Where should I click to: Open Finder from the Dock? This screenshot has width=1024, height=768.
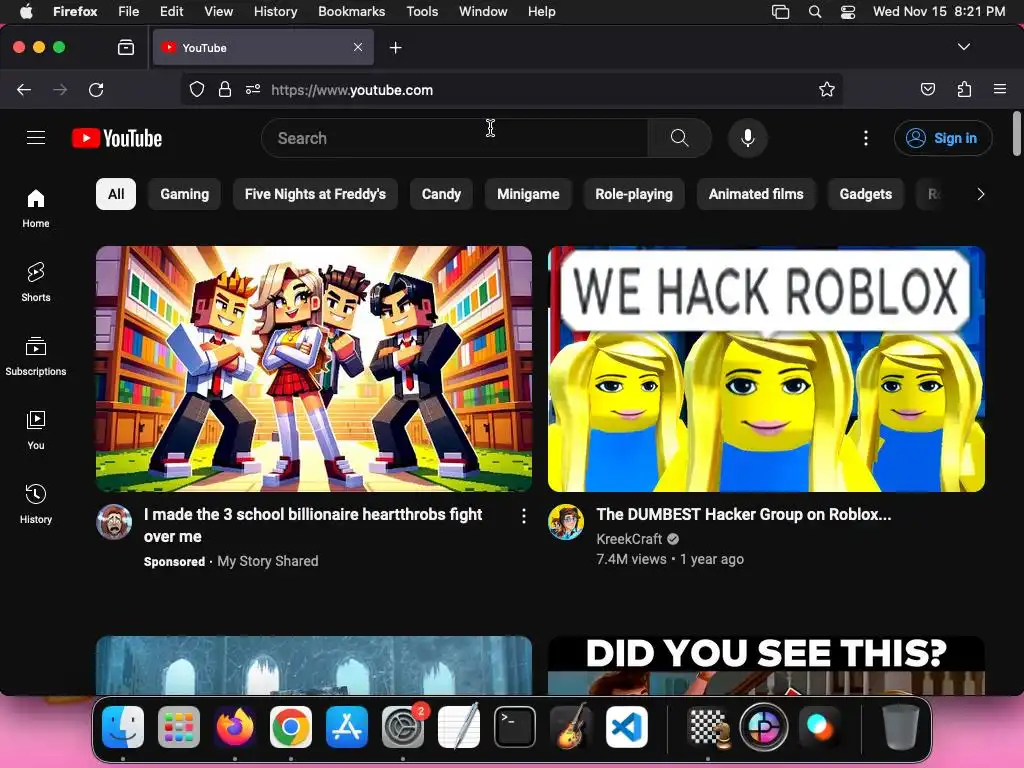[123, 727]
